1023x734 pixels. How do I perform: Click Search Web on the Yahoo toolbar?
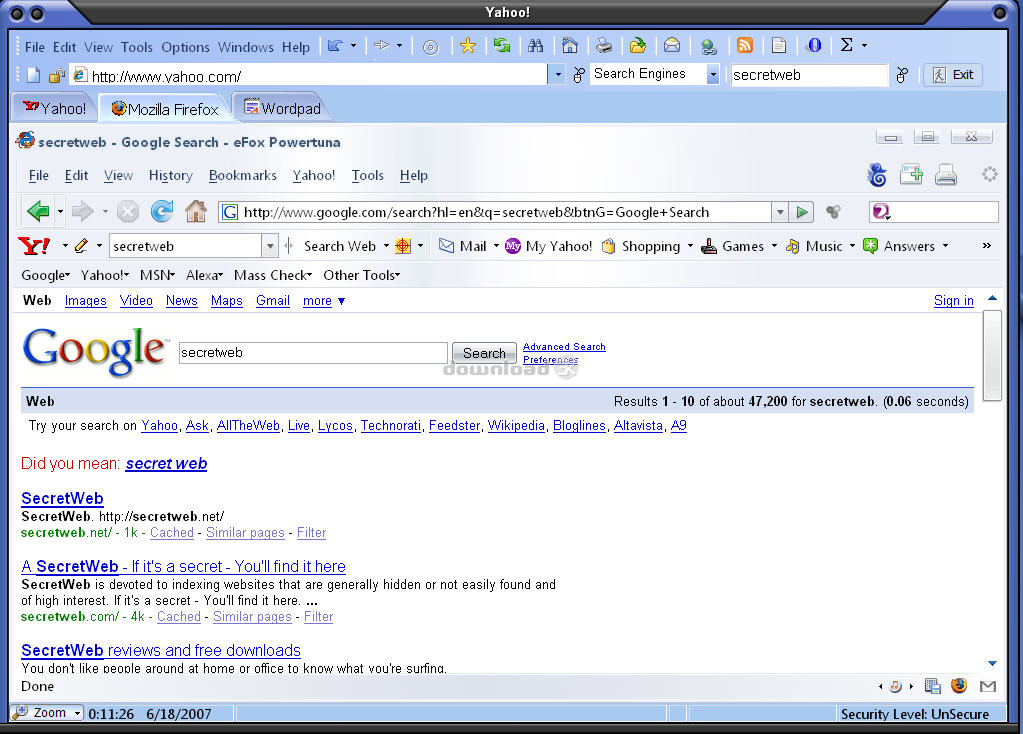340,247
